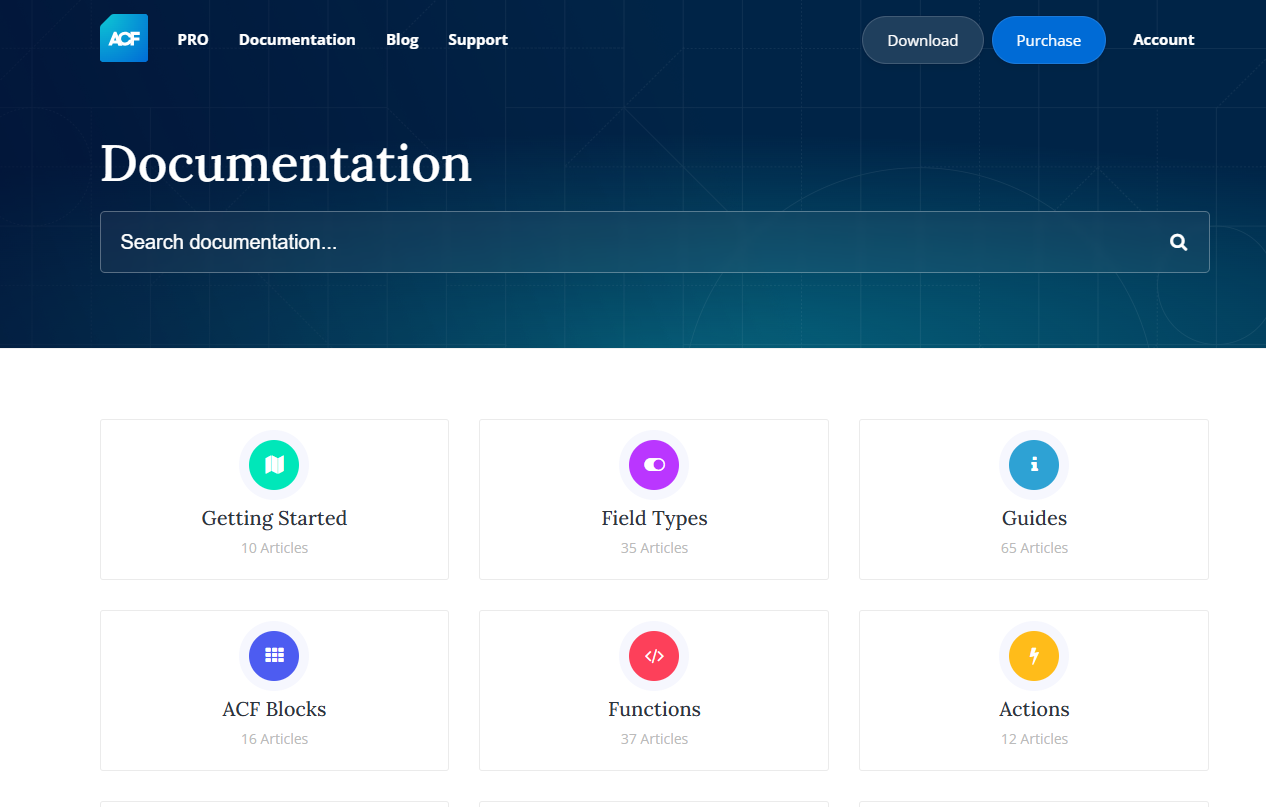Screen dimensions: 1266x807
Task: Open the Functions category title
Action: click(654, 709)
